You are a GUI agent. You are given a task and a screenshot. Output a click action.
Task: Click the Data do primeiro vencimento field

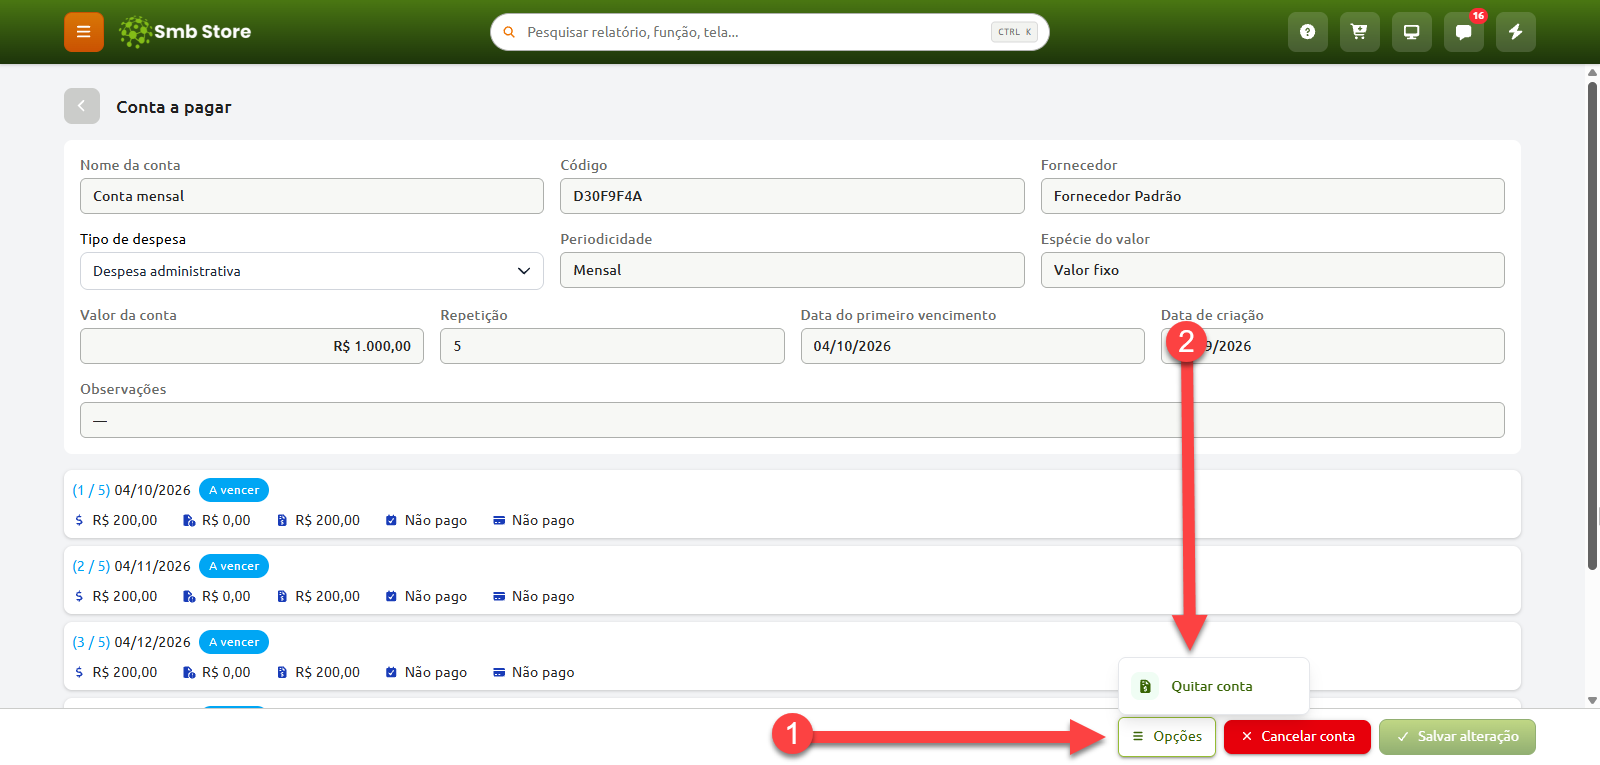(972, 346)
